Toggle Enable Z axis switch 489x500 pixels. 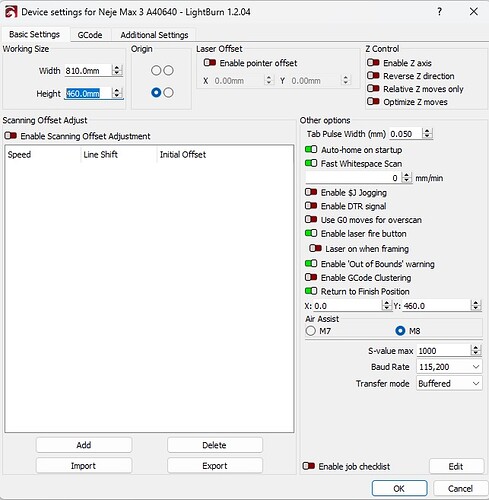(x=373, y=63)
